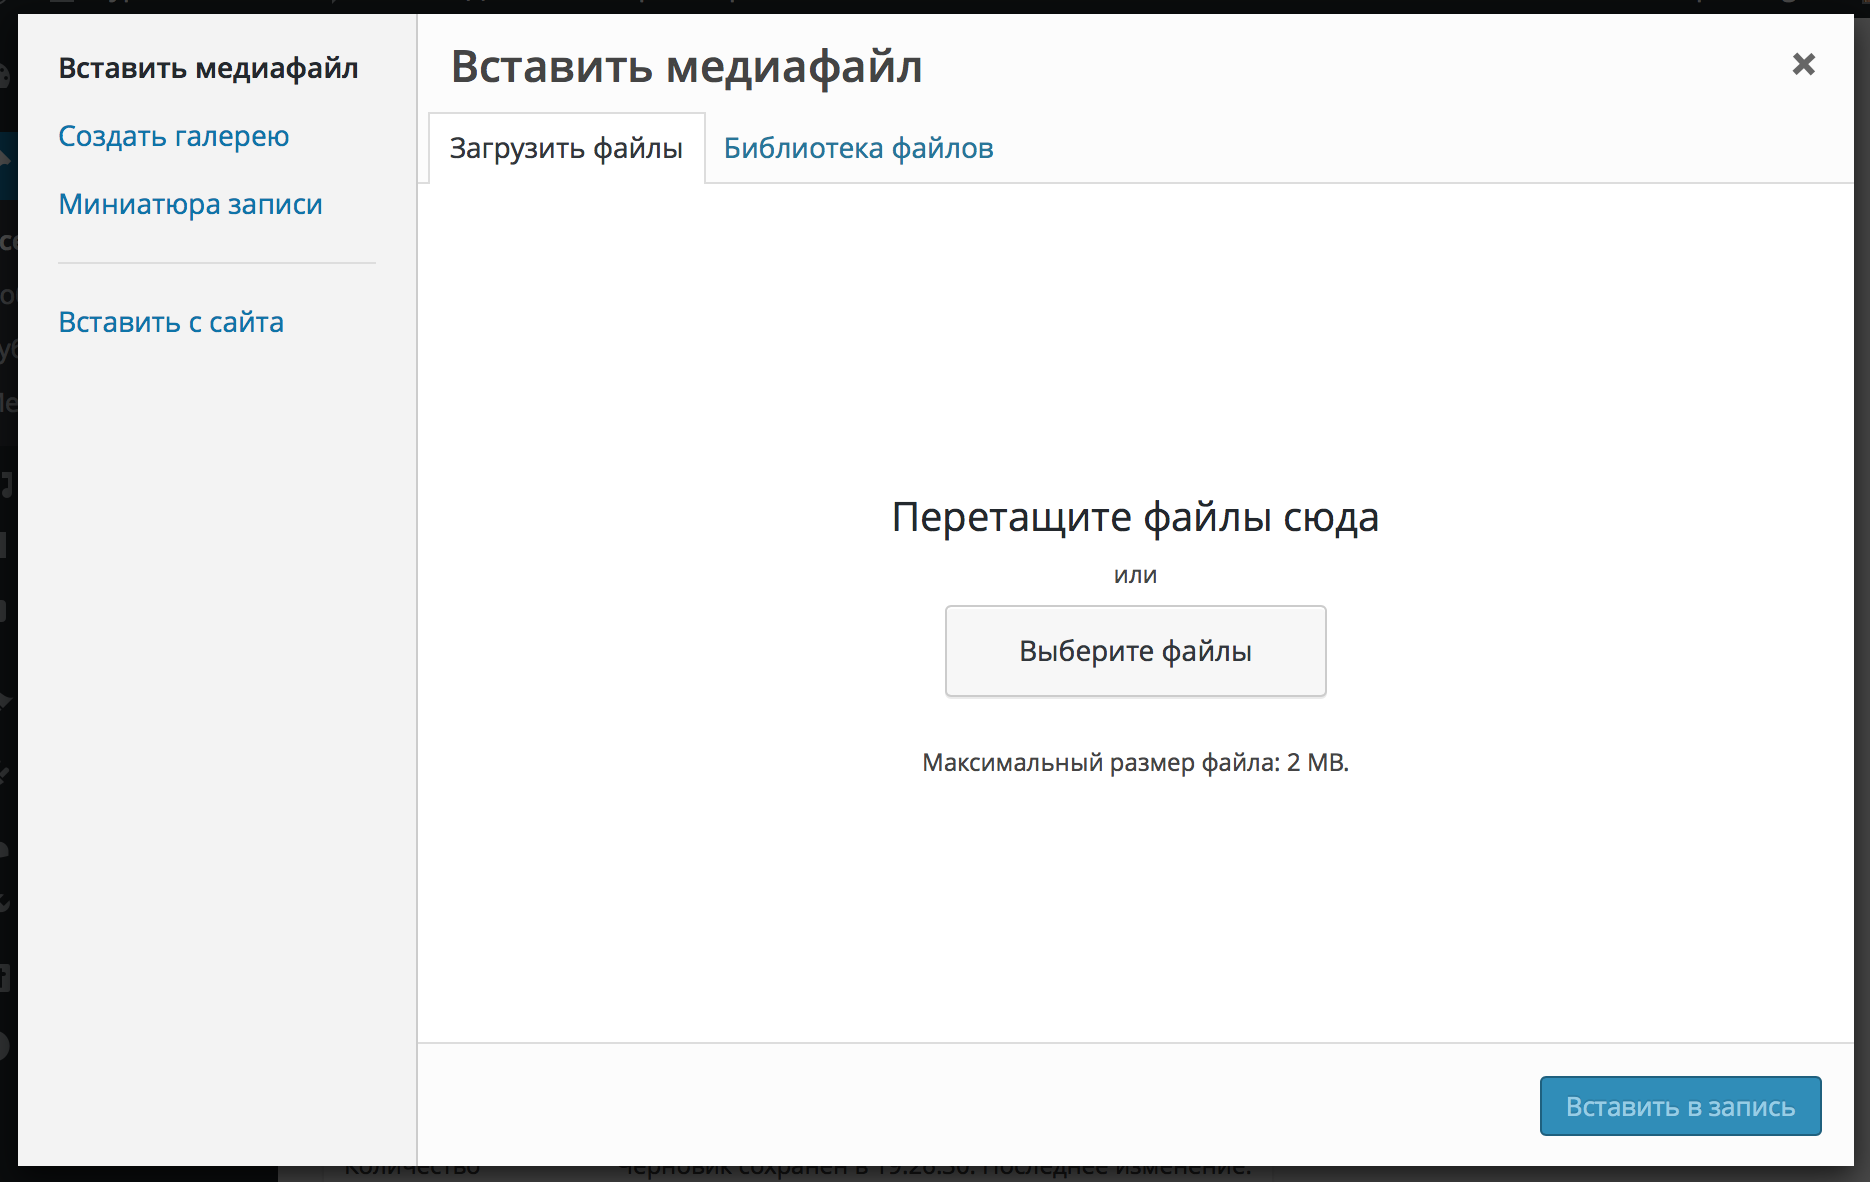The image size is (1870, 1182).
Task: Open the Users icon in admin menu
Action: click(6, 850)
